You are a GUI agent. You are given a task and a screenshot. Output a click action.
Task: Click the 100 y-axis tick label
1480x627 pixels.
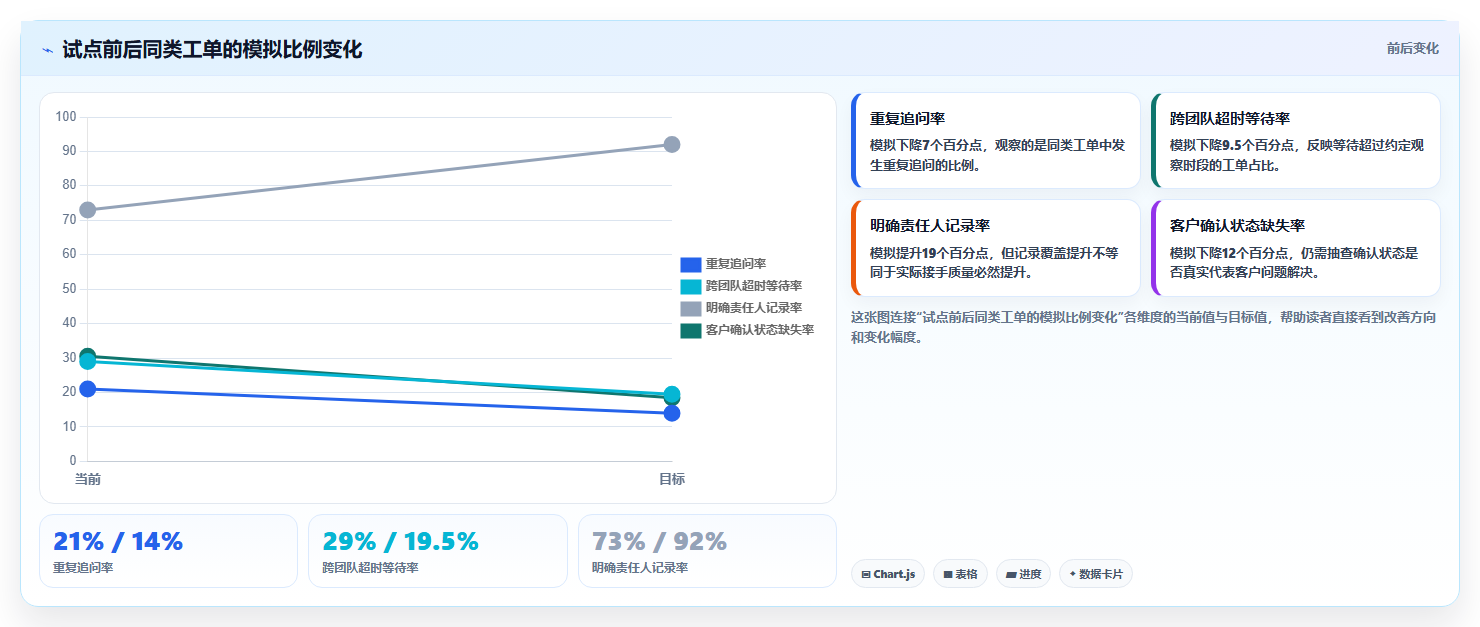66,117
